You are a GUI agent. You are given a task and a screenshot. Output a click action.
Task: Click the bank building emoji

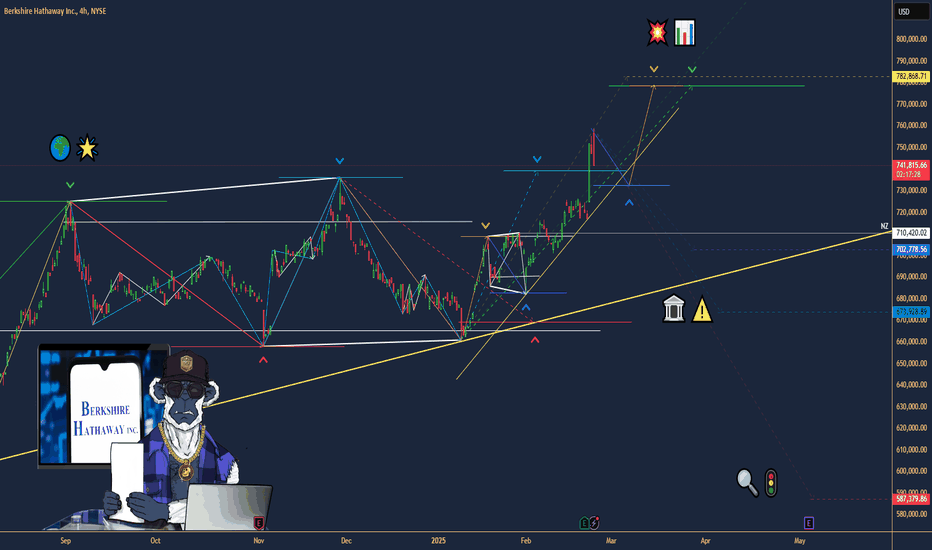673,309
